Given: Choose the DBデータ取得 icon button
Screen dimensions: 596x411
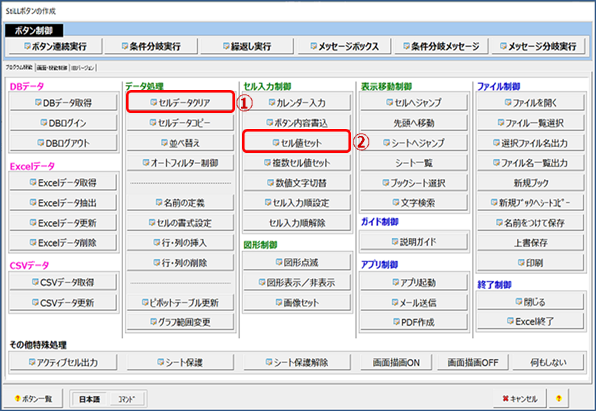Looking at the screenshot, I should point(63,102).
